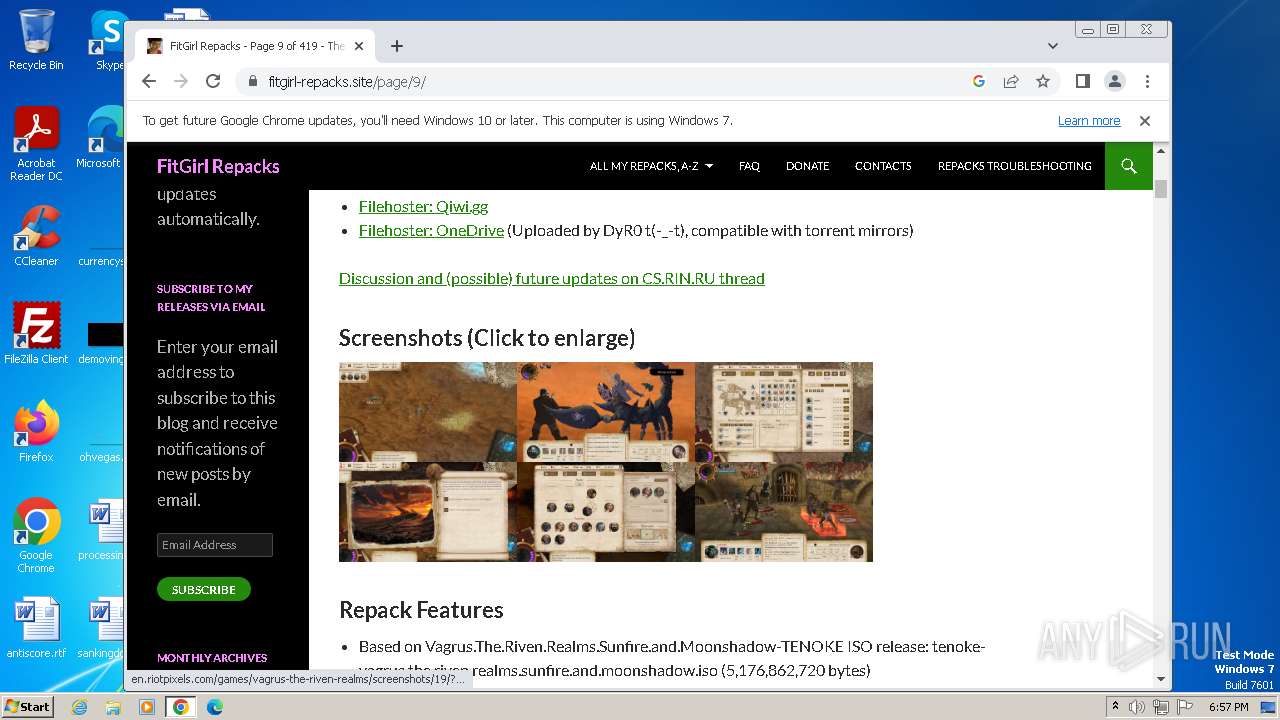Enlarge the top-left desert map screenshot
This screenshot has width=1280, height=720.
[428, 412]
